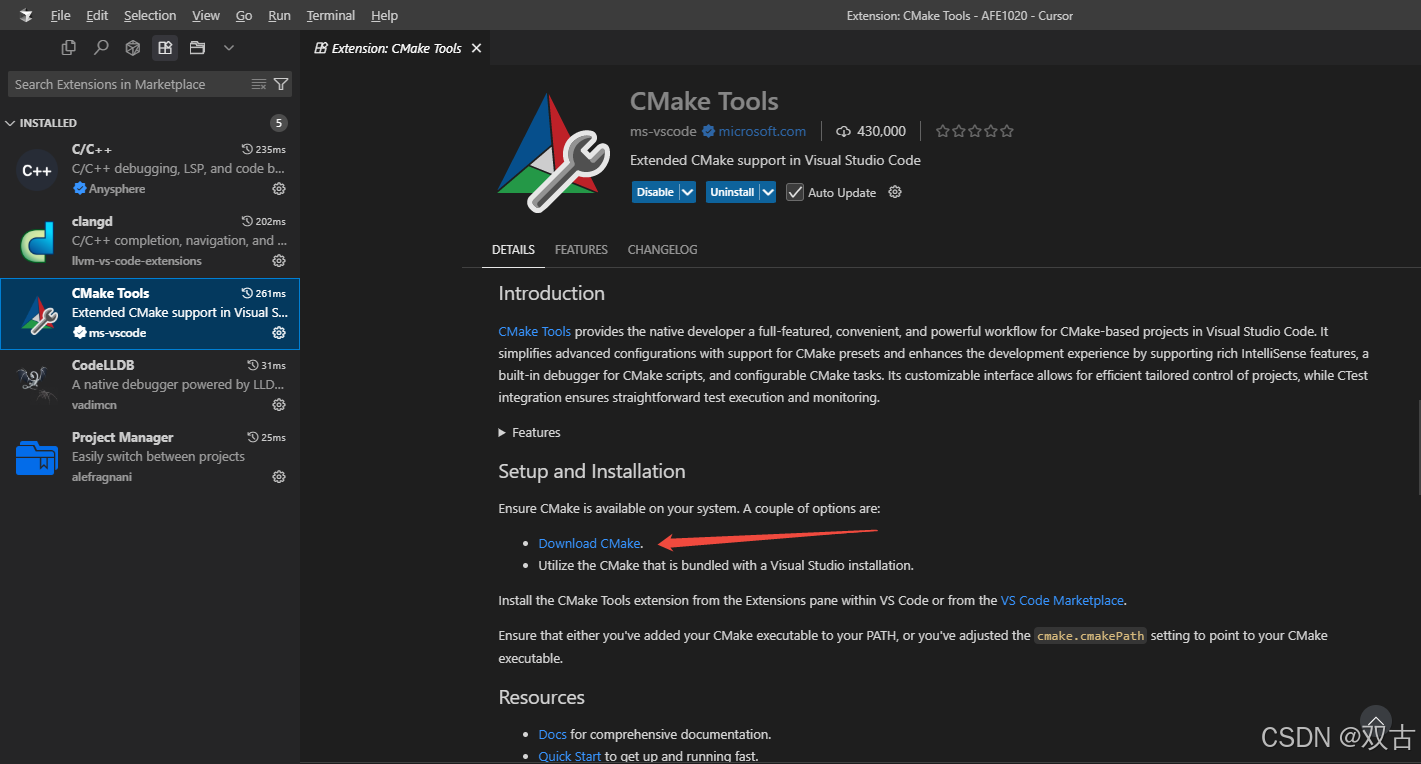Open the CodeLLDB extension settings gear
This screenshot has width=1421, height=764.
pos(279,405)
